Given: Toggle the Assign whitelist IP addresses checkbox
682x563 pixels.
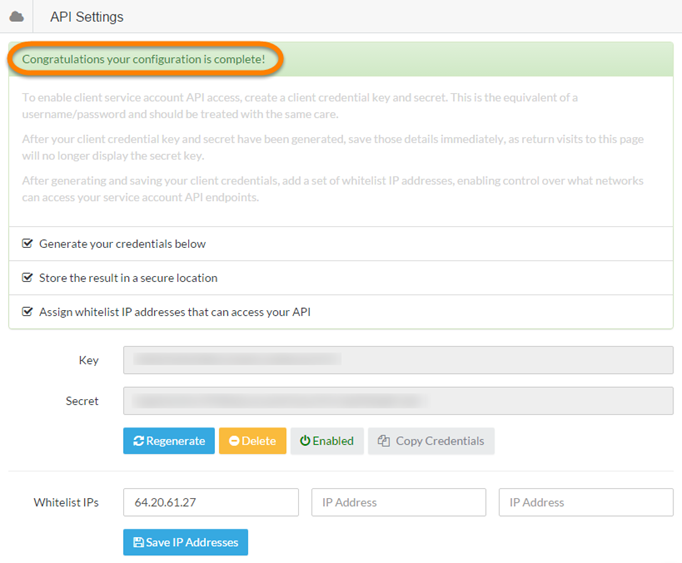Looking at the screenshot, I should [x=28, y=312].
